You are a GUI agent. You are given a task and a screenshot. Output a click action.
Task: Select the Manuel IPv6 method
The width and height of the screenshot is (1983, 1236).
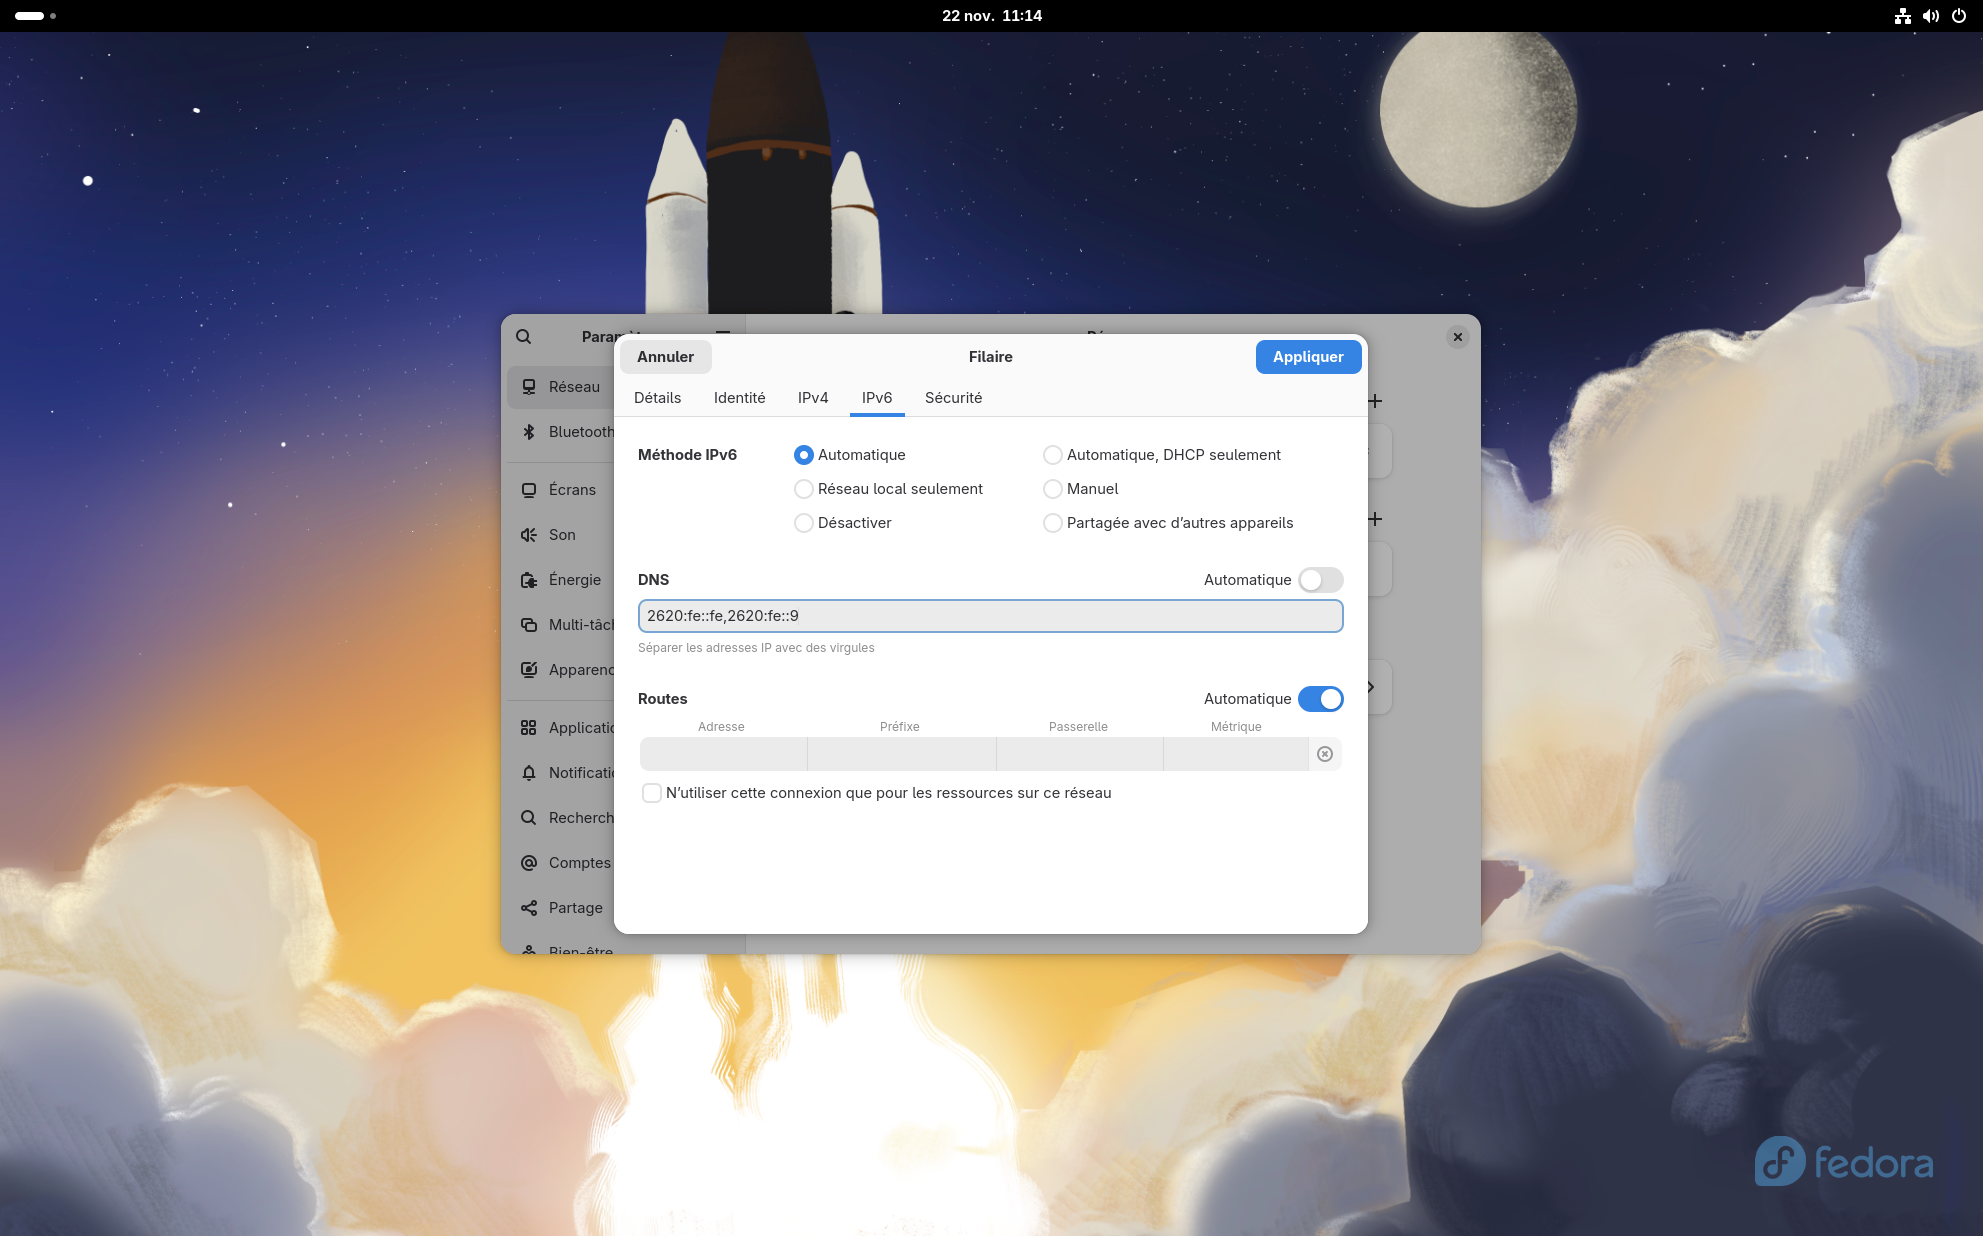[1053, 489]
